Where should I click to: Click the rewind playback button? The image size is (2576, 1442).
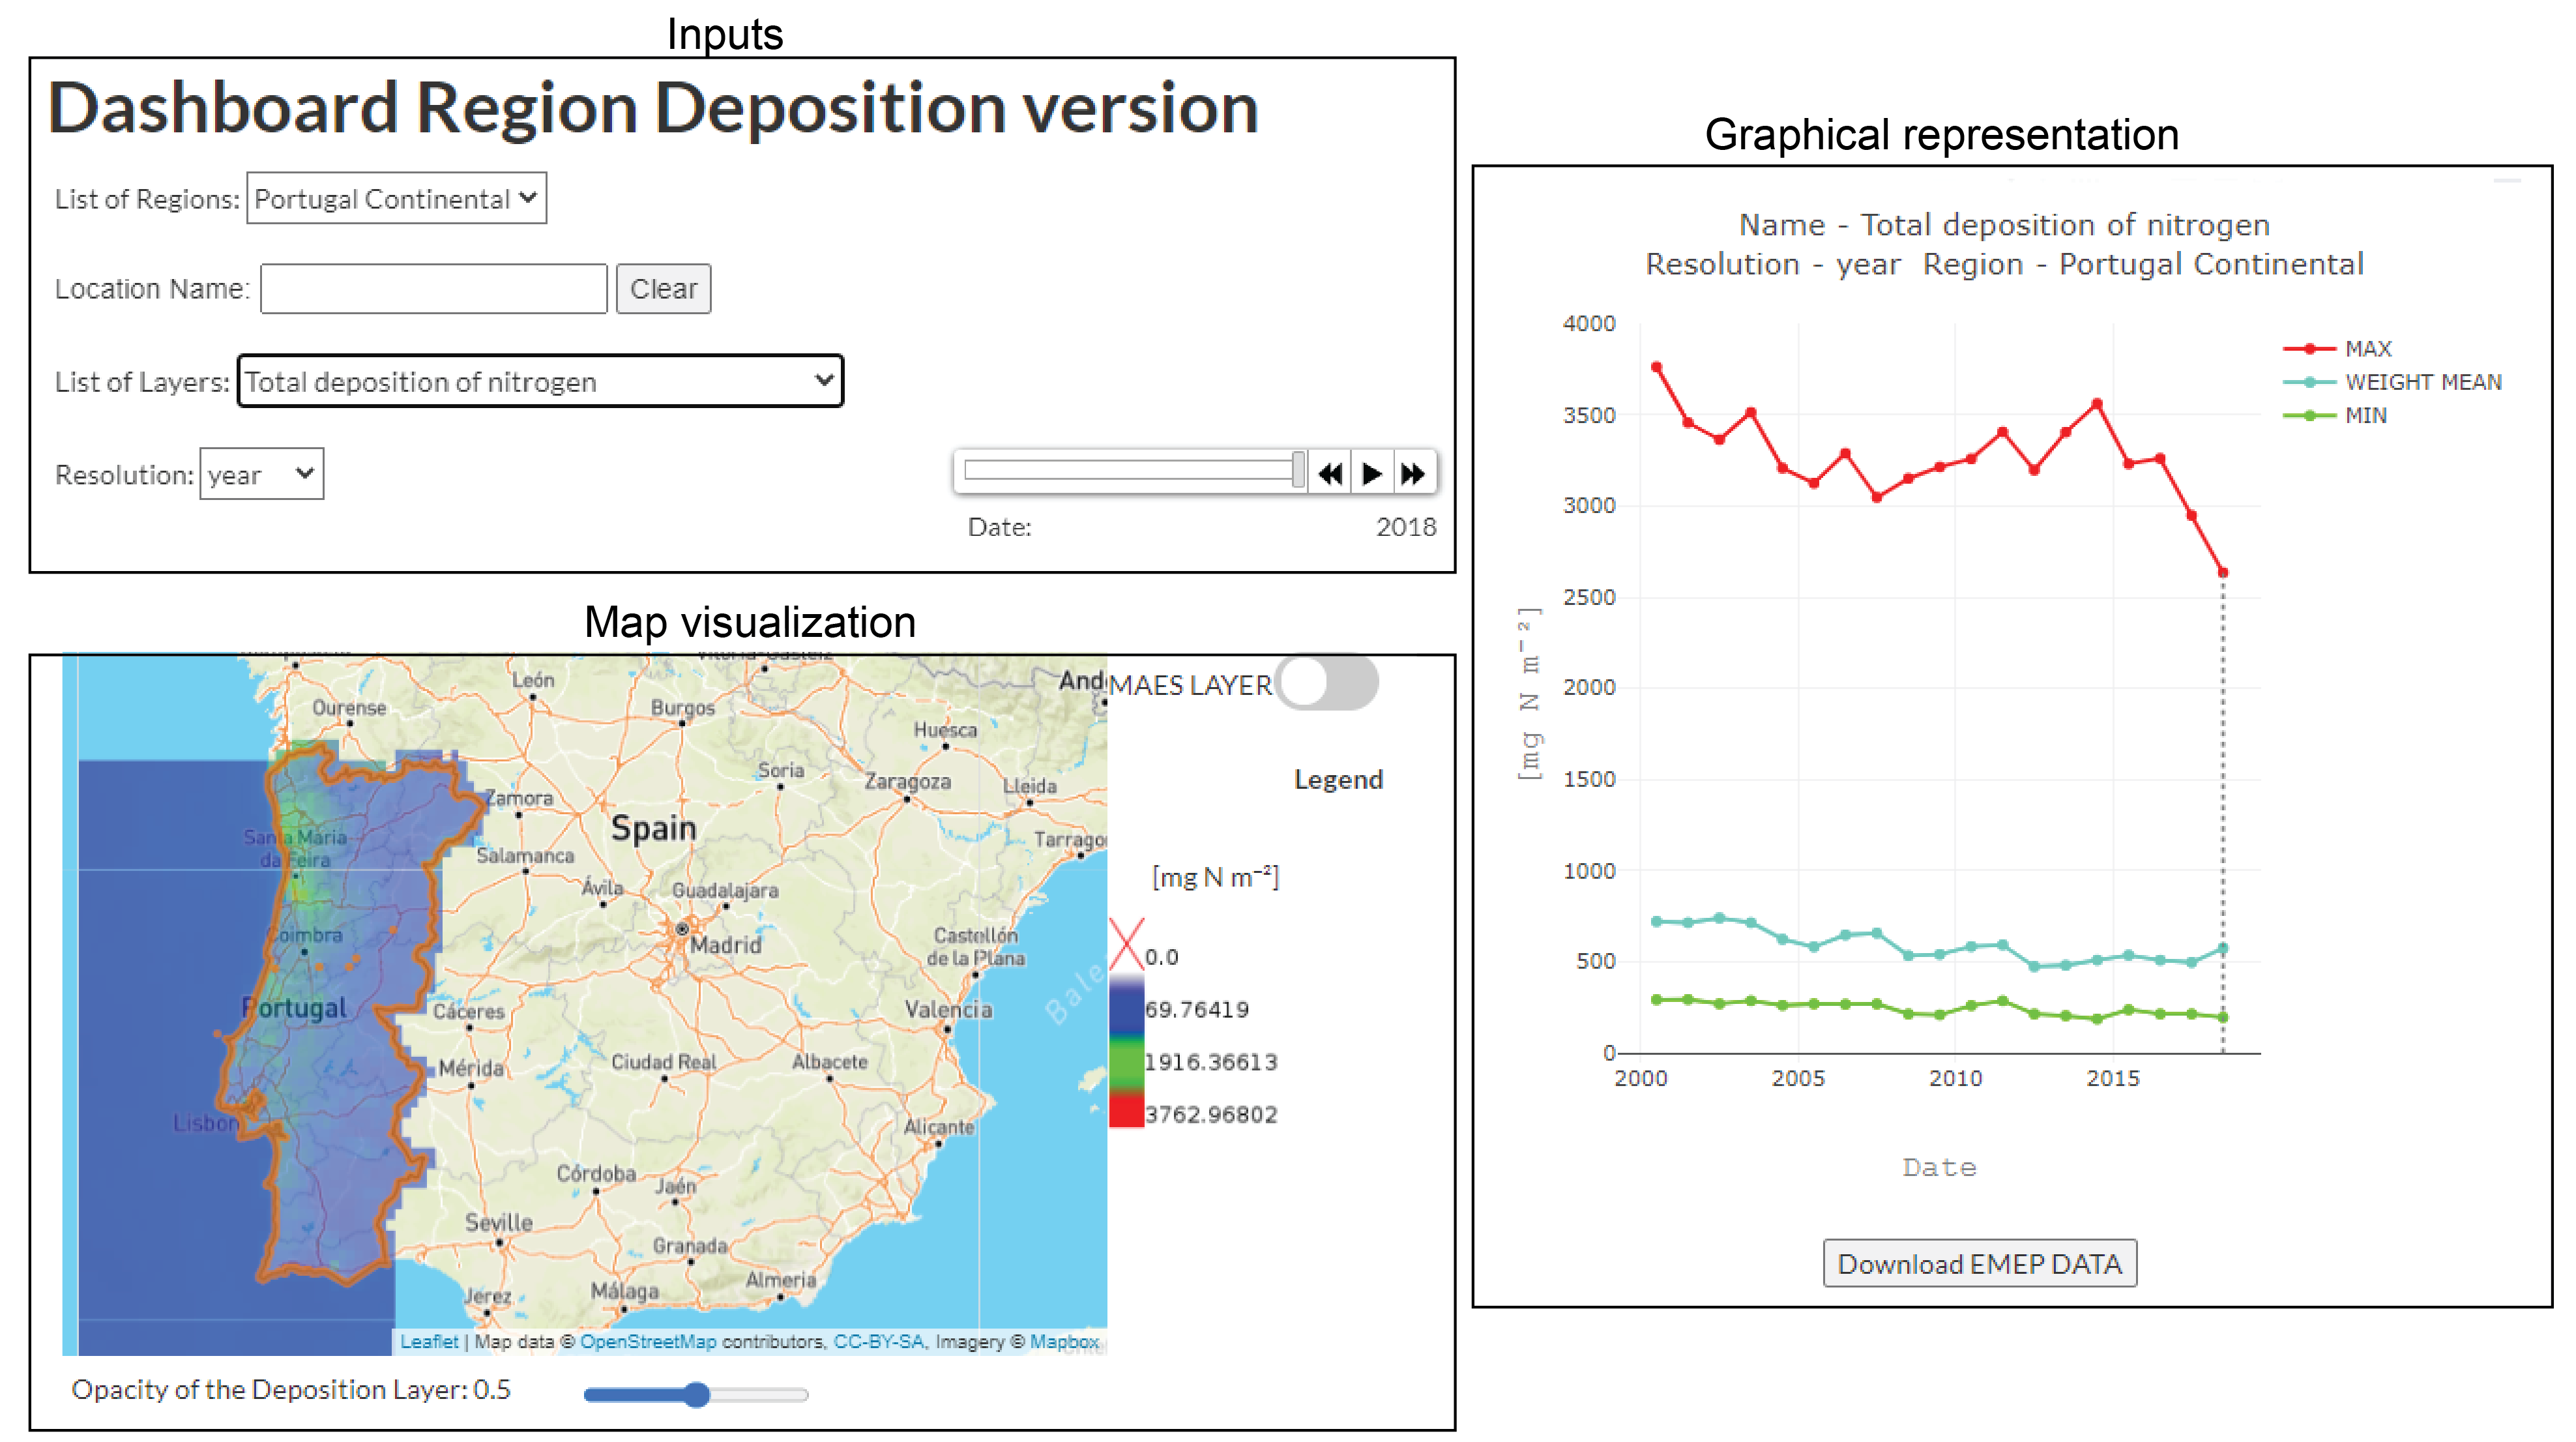point(1330,474)
